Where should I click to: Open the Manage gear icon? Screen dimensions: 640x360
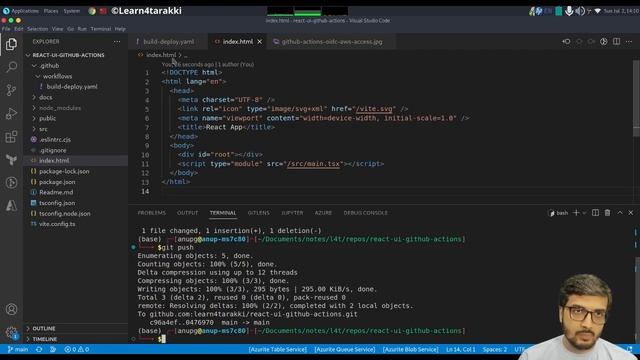click(x=11, y=333)
